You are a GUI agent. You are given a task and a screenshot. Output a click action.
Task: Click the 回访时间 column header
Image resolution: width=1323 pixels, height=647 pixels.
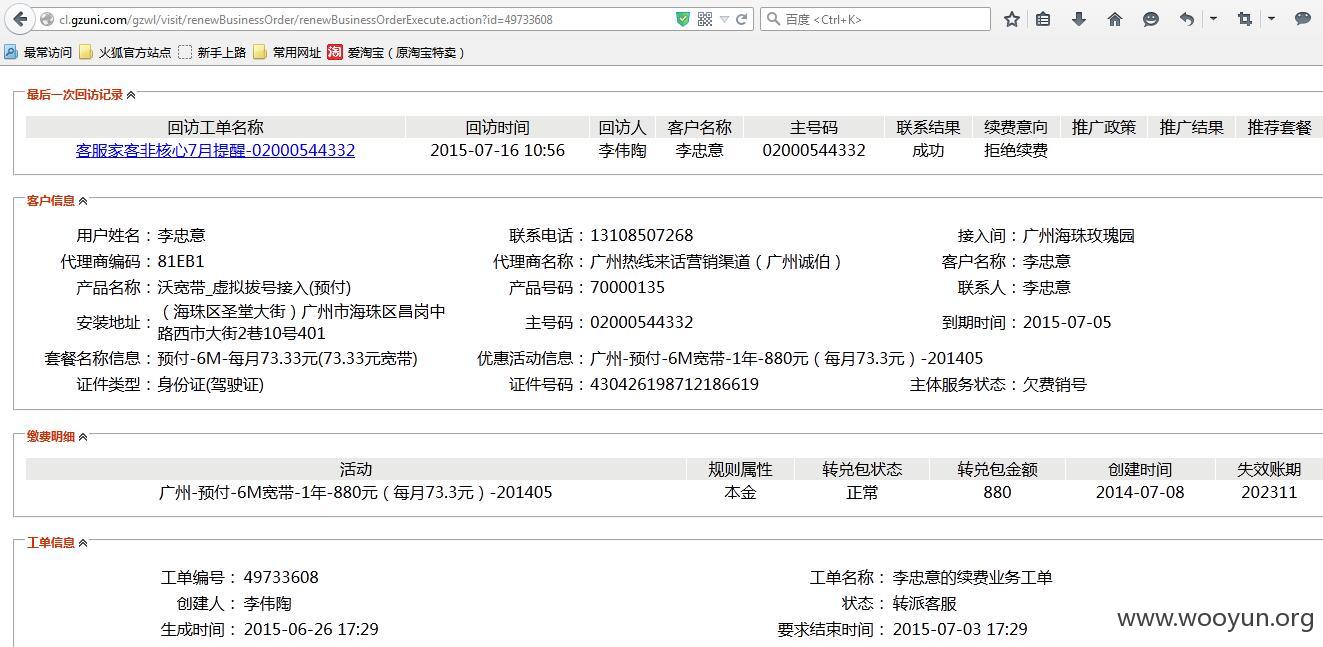[x=497, y=127]
